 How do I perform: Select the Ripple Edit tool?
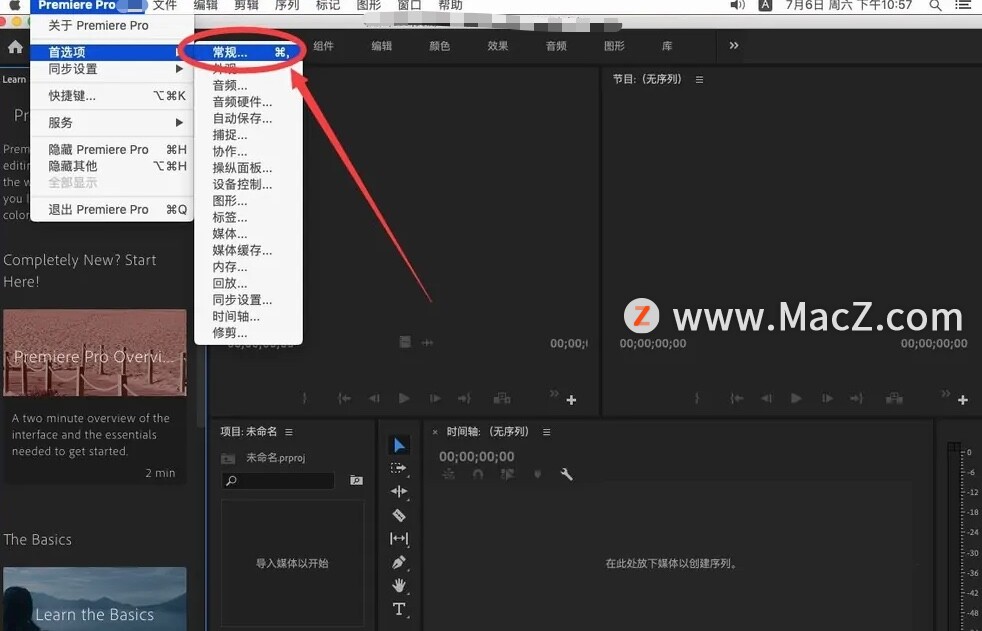399,491
